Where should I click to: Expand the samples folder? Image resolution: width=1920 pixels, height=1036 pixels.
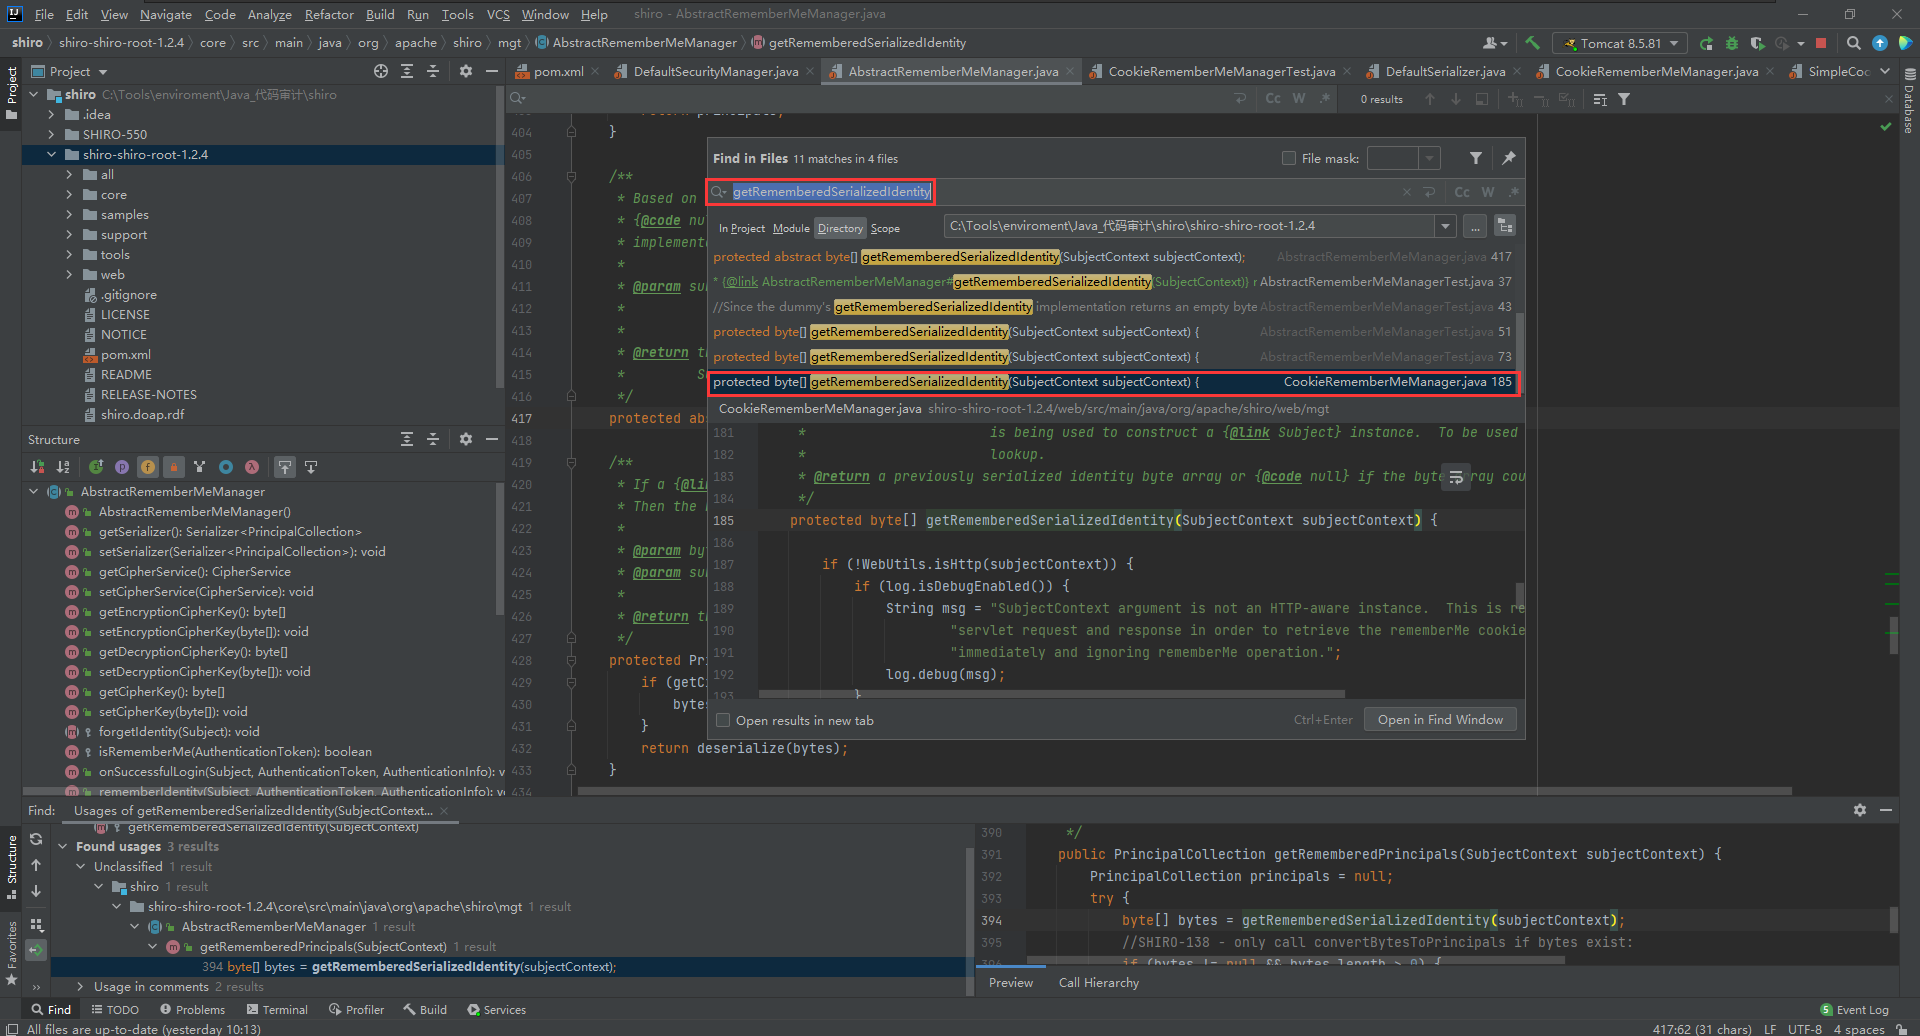pyautogui.click(x=69, y=214)
